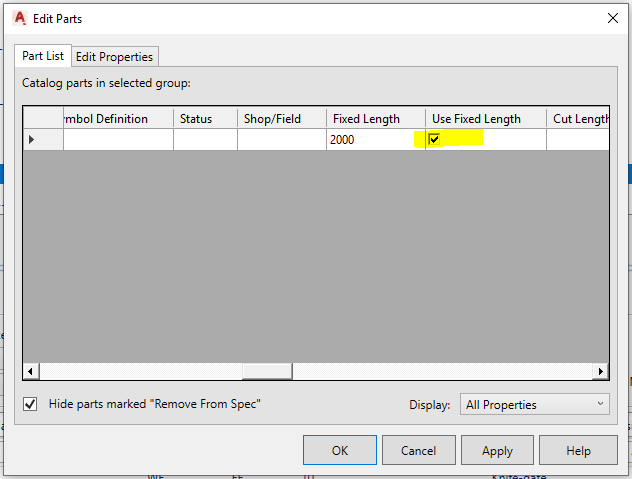Click the Cut Length cell in first row
Viewport: 632px width, 479px height.
(x=578, y=140)
